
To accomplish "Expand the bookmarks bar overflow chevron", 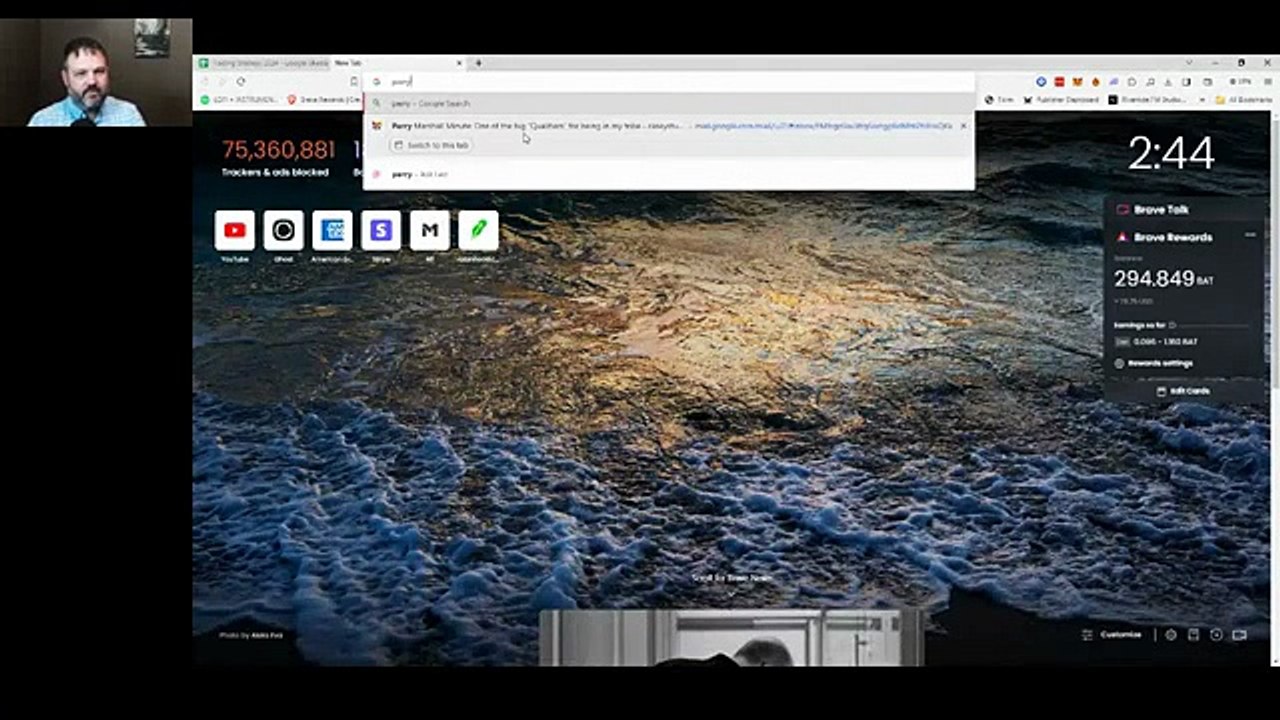I will pos(1202,100).
